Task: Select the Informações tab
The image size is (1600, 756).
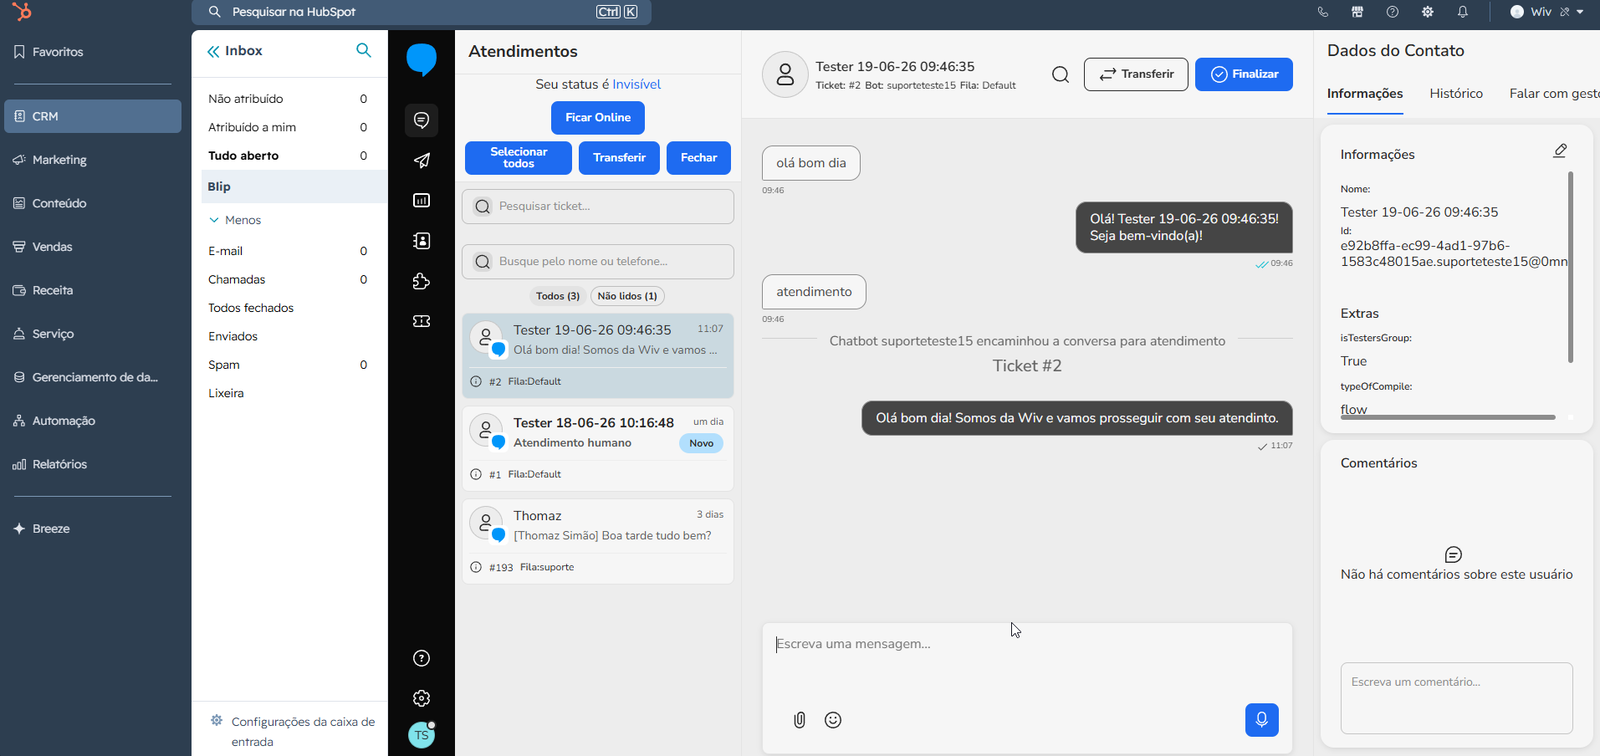Action: click(1365, 93)
